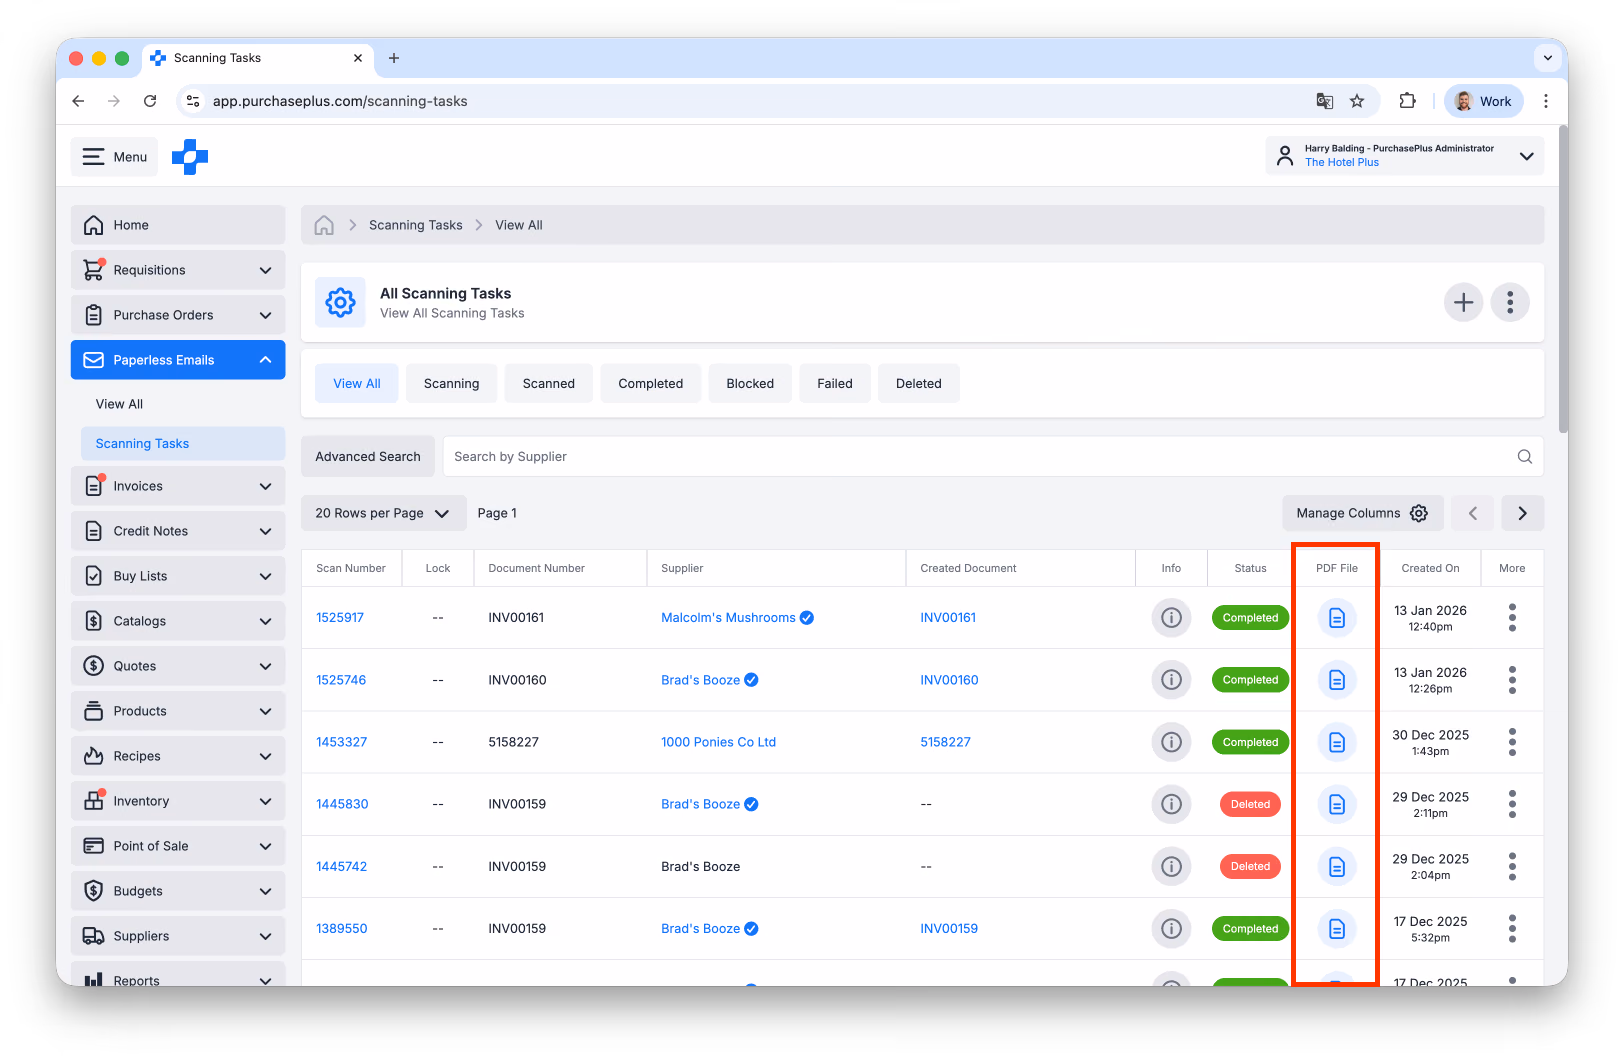Image resolution: width=1624 pixels, height=1060 pixels.
Task: Select the View All tab
Action: pos(357,383)
